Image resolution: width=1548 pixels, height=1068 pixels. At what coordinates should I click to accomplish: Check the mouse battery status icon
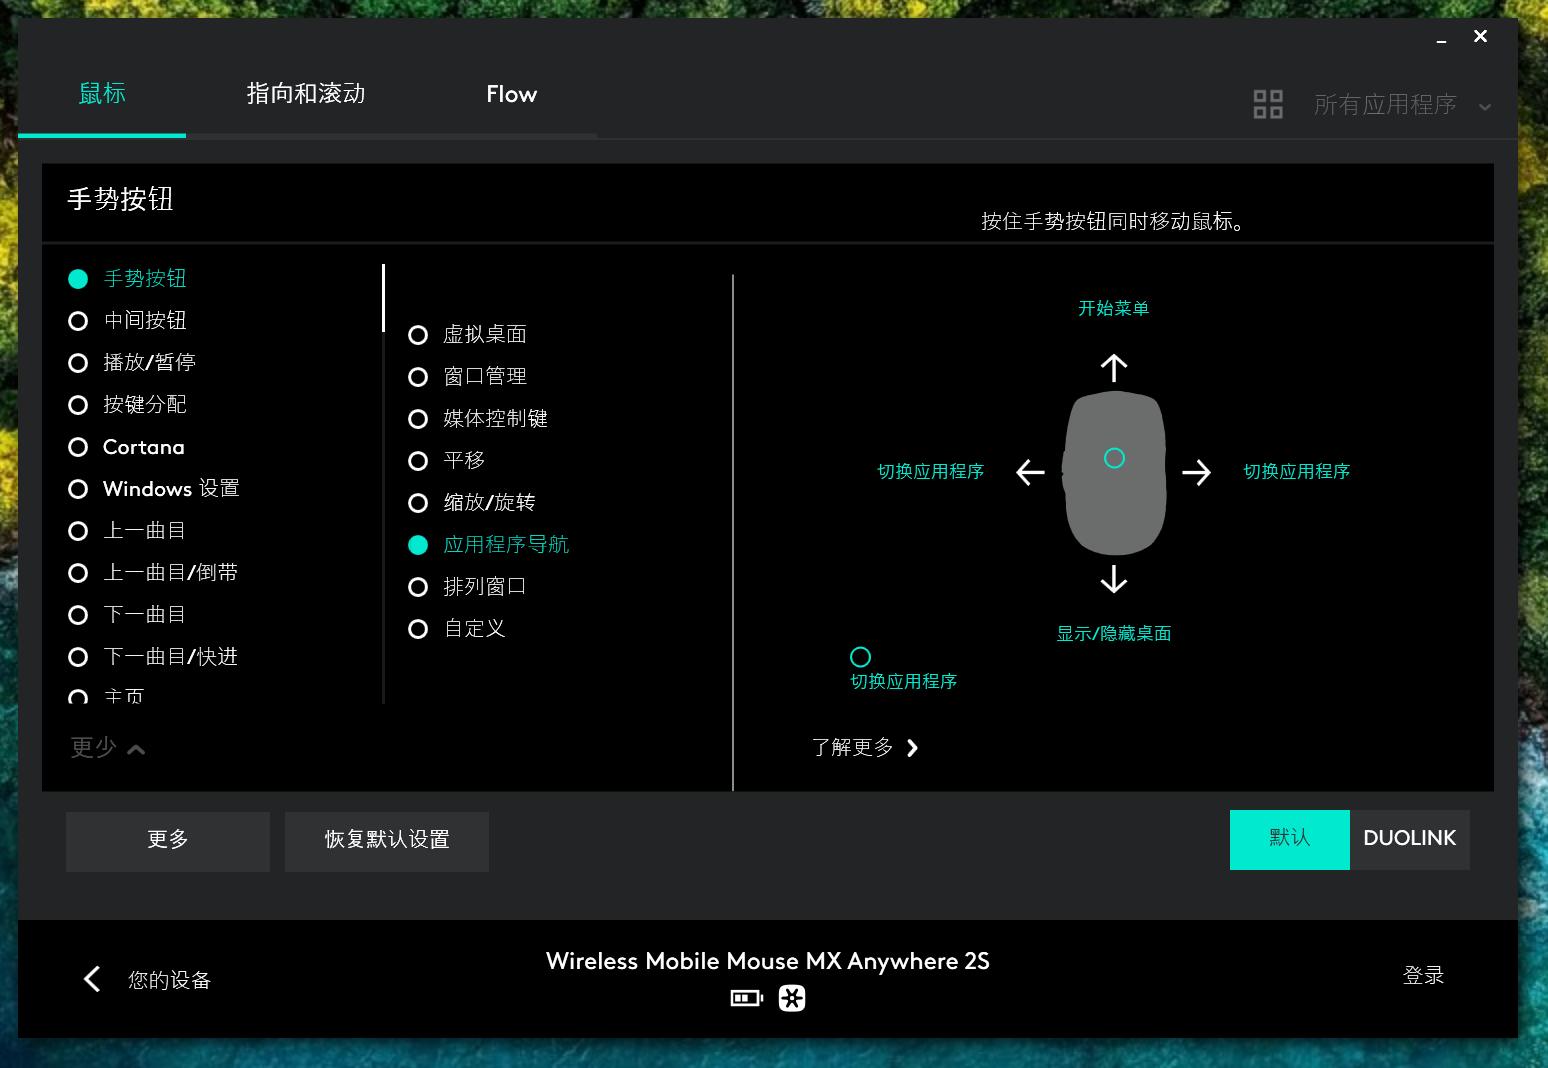tap(745, 997)
